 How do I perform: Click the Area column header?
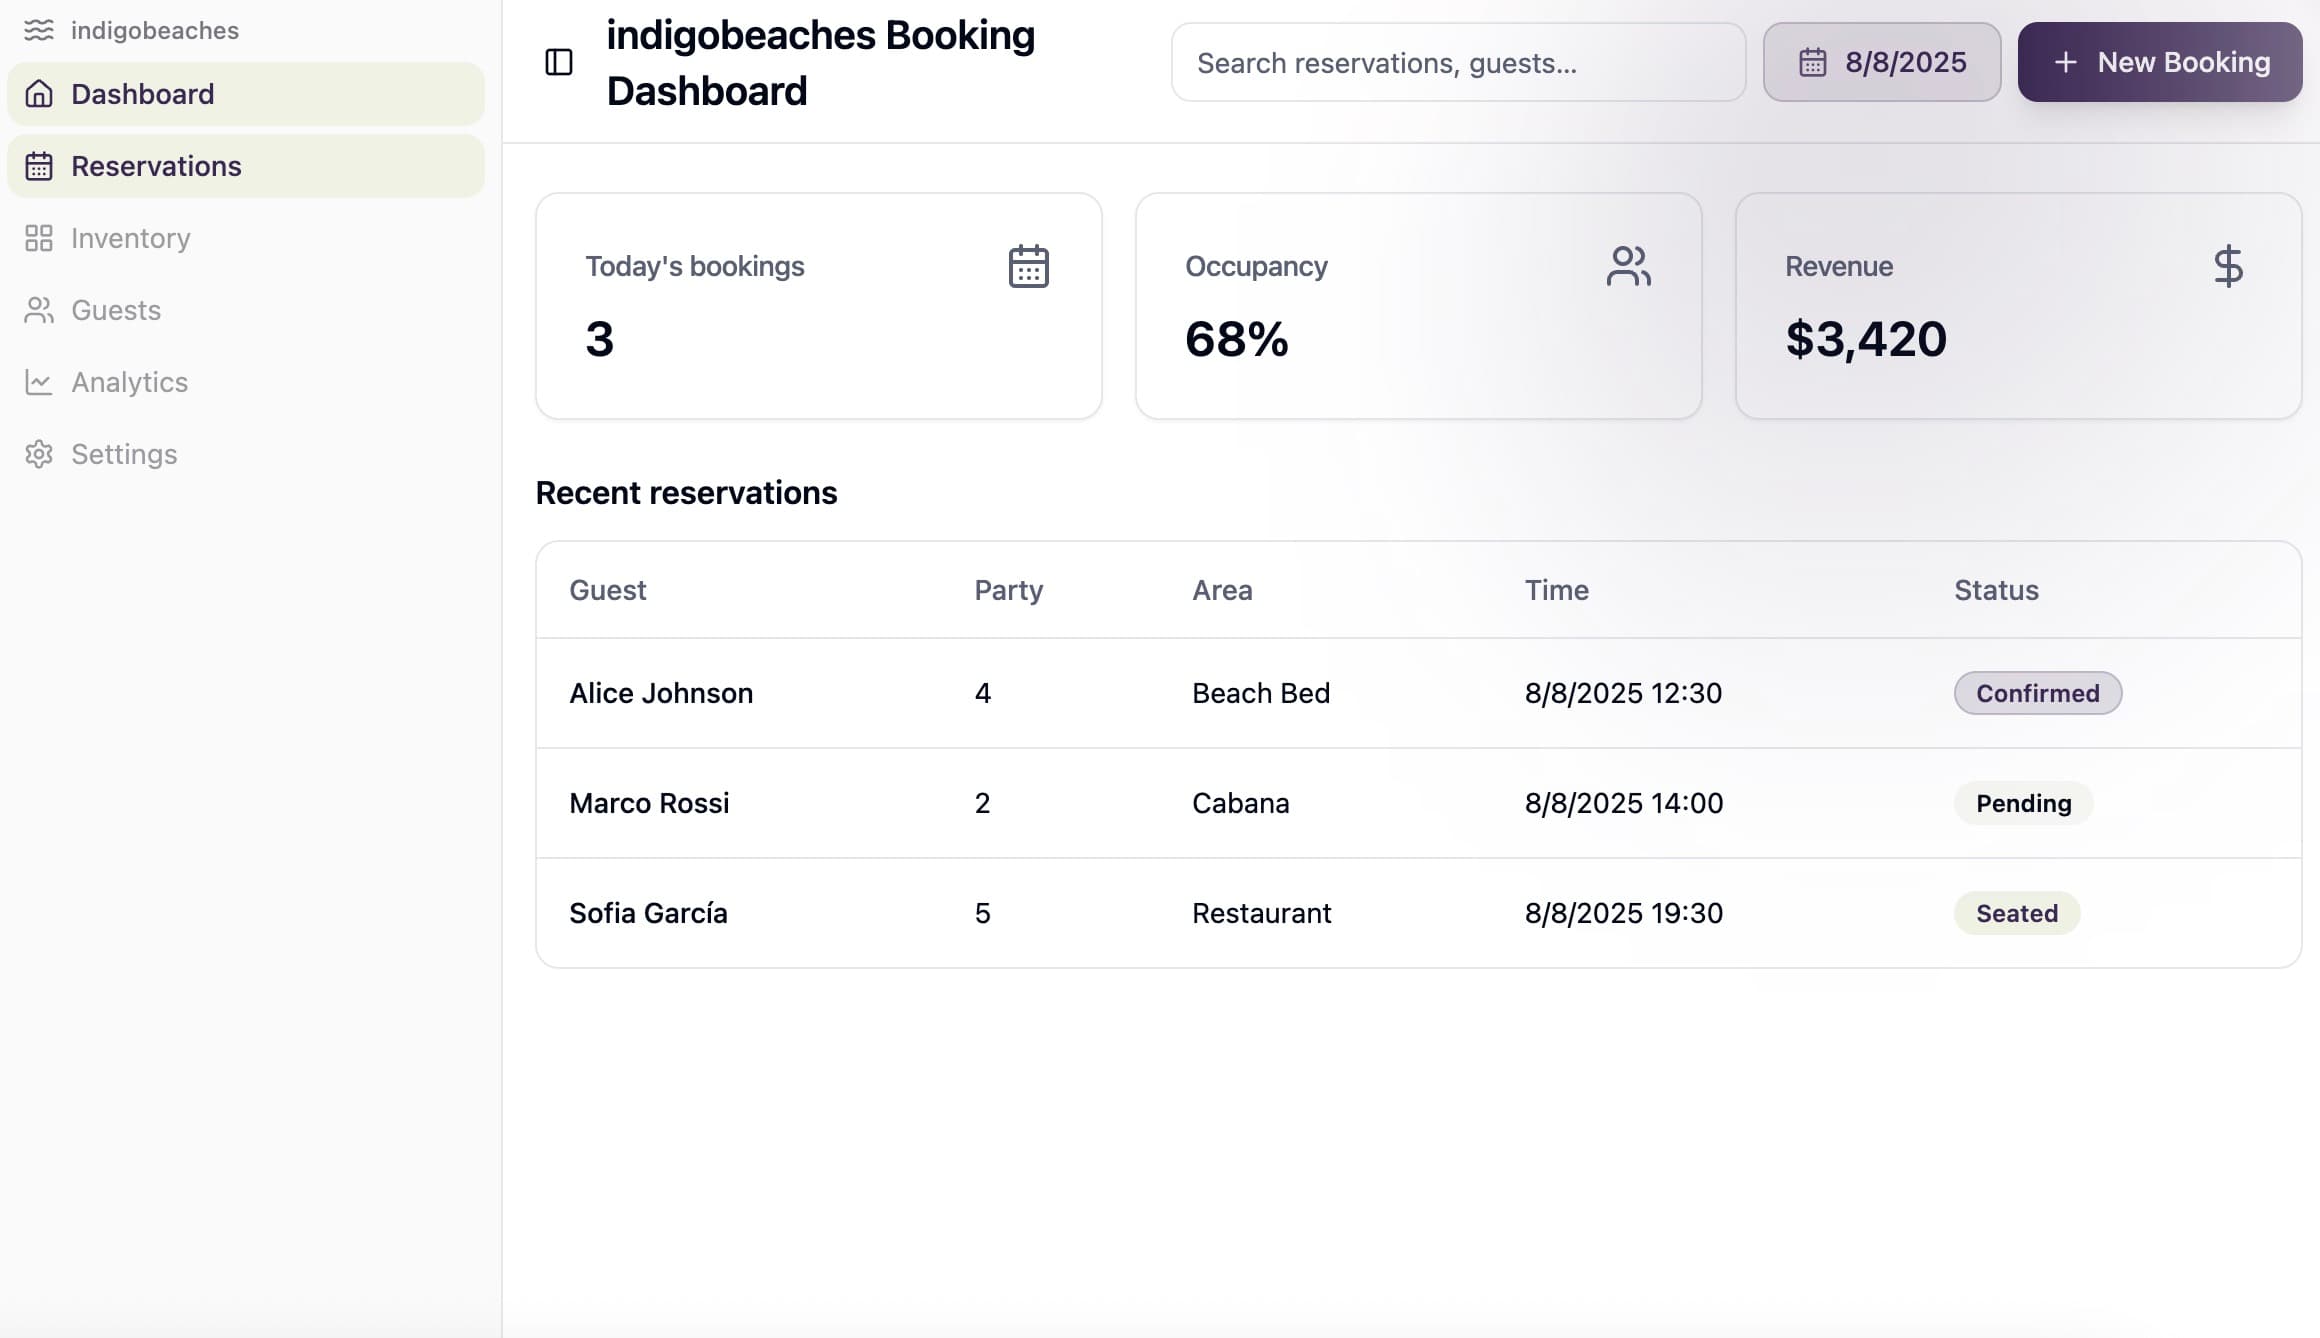point(1222,590)
